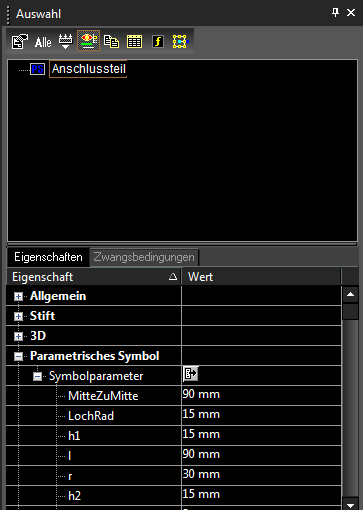
Task: Click the MitteZuMitte value 90 mm
Action: pyautogui.click(x=201, y=394)
